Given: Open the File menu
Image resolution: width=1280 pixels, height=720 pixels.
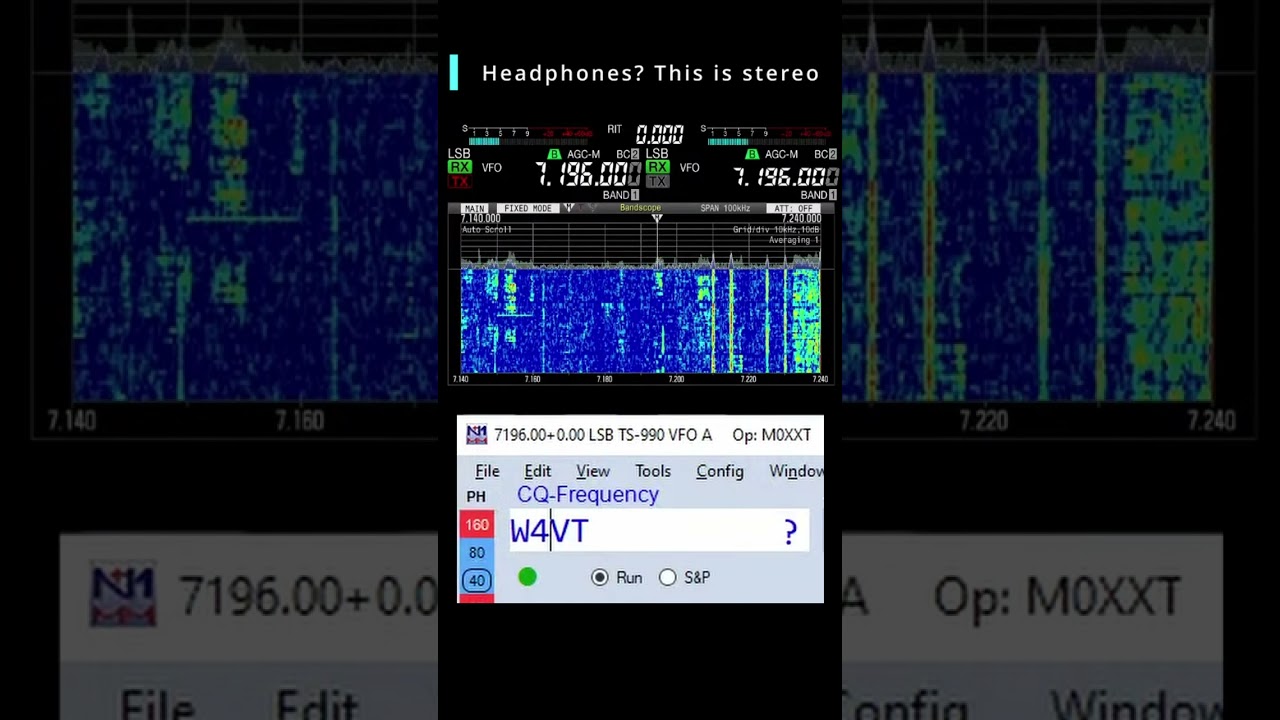Looking at the screenshot, I should pyautogui.click(x=487, y=471).
